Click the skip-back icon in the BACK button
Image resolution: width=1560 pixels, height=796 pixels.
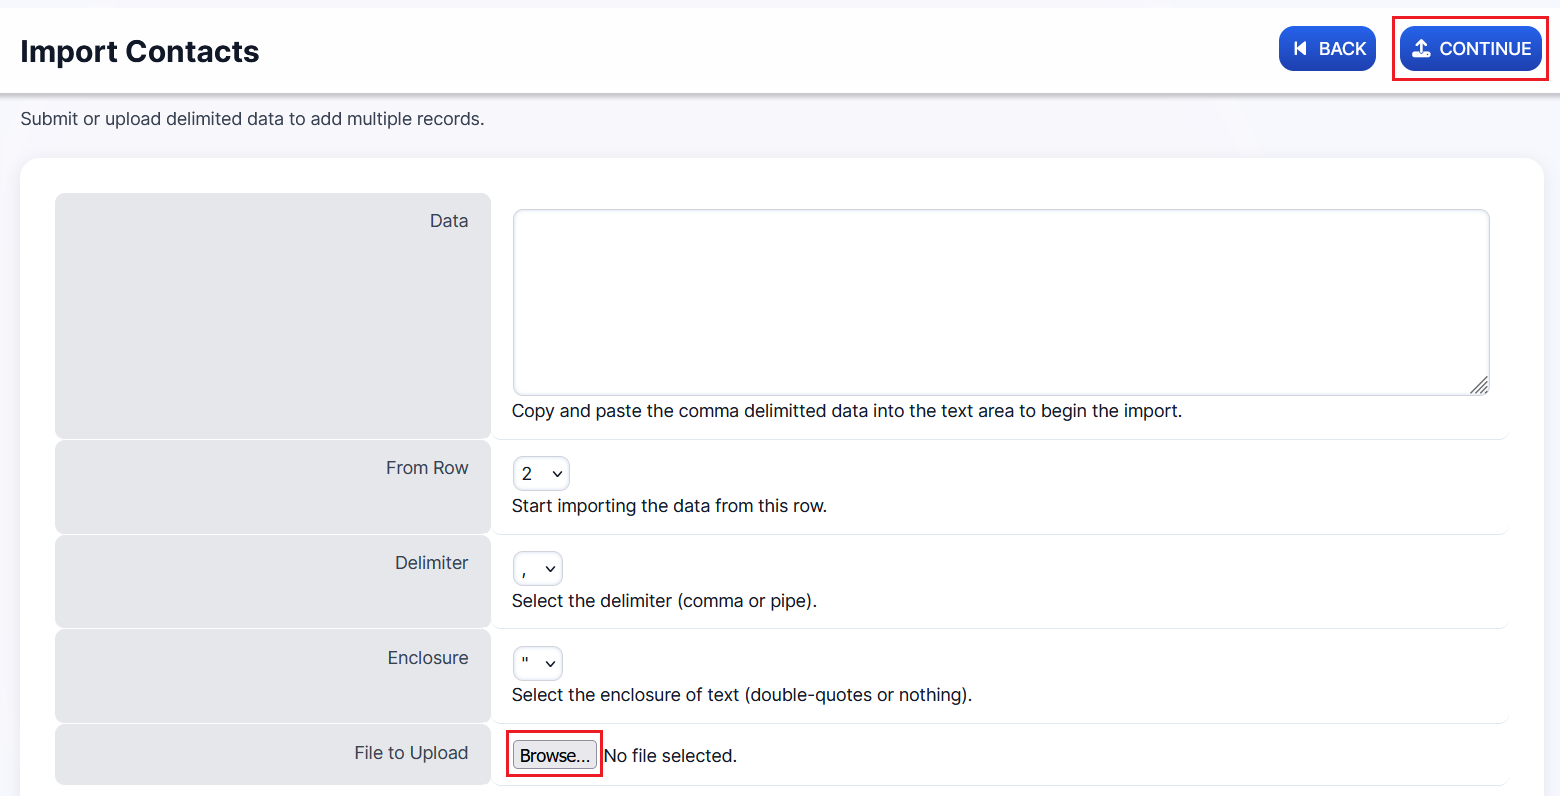(x=1300, y=49)
